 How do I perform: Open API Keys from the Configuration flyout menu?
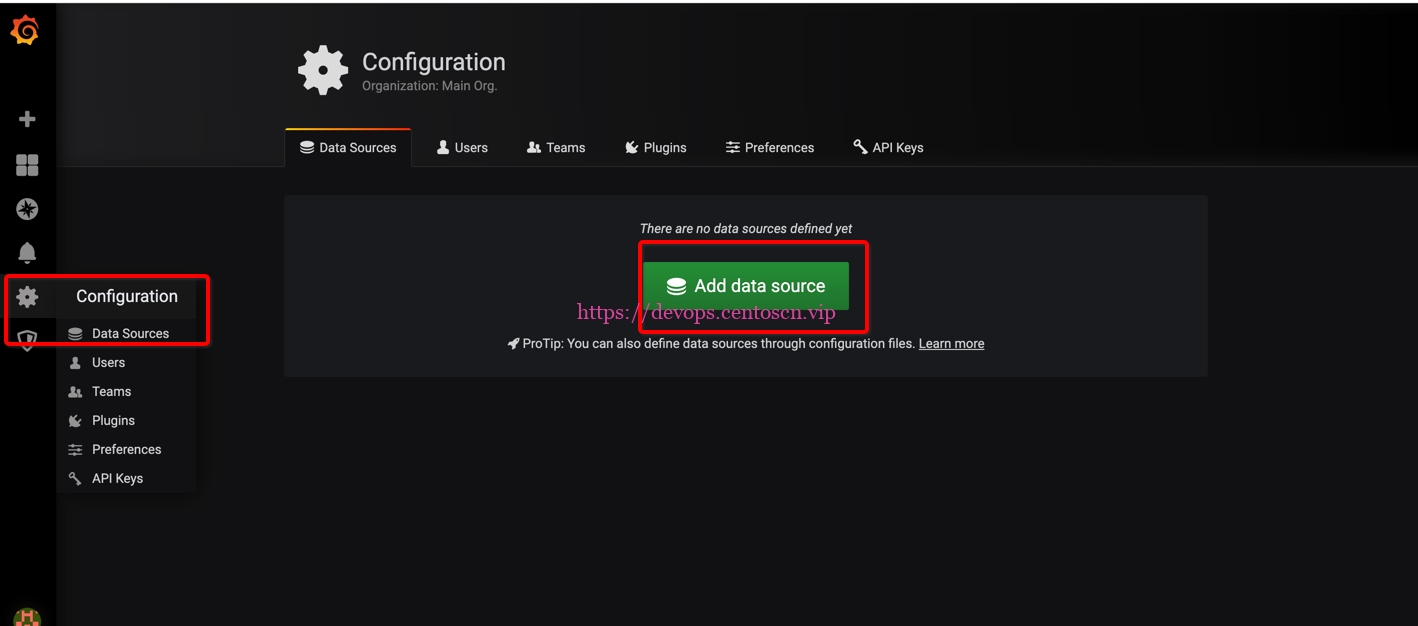(117, 478)
